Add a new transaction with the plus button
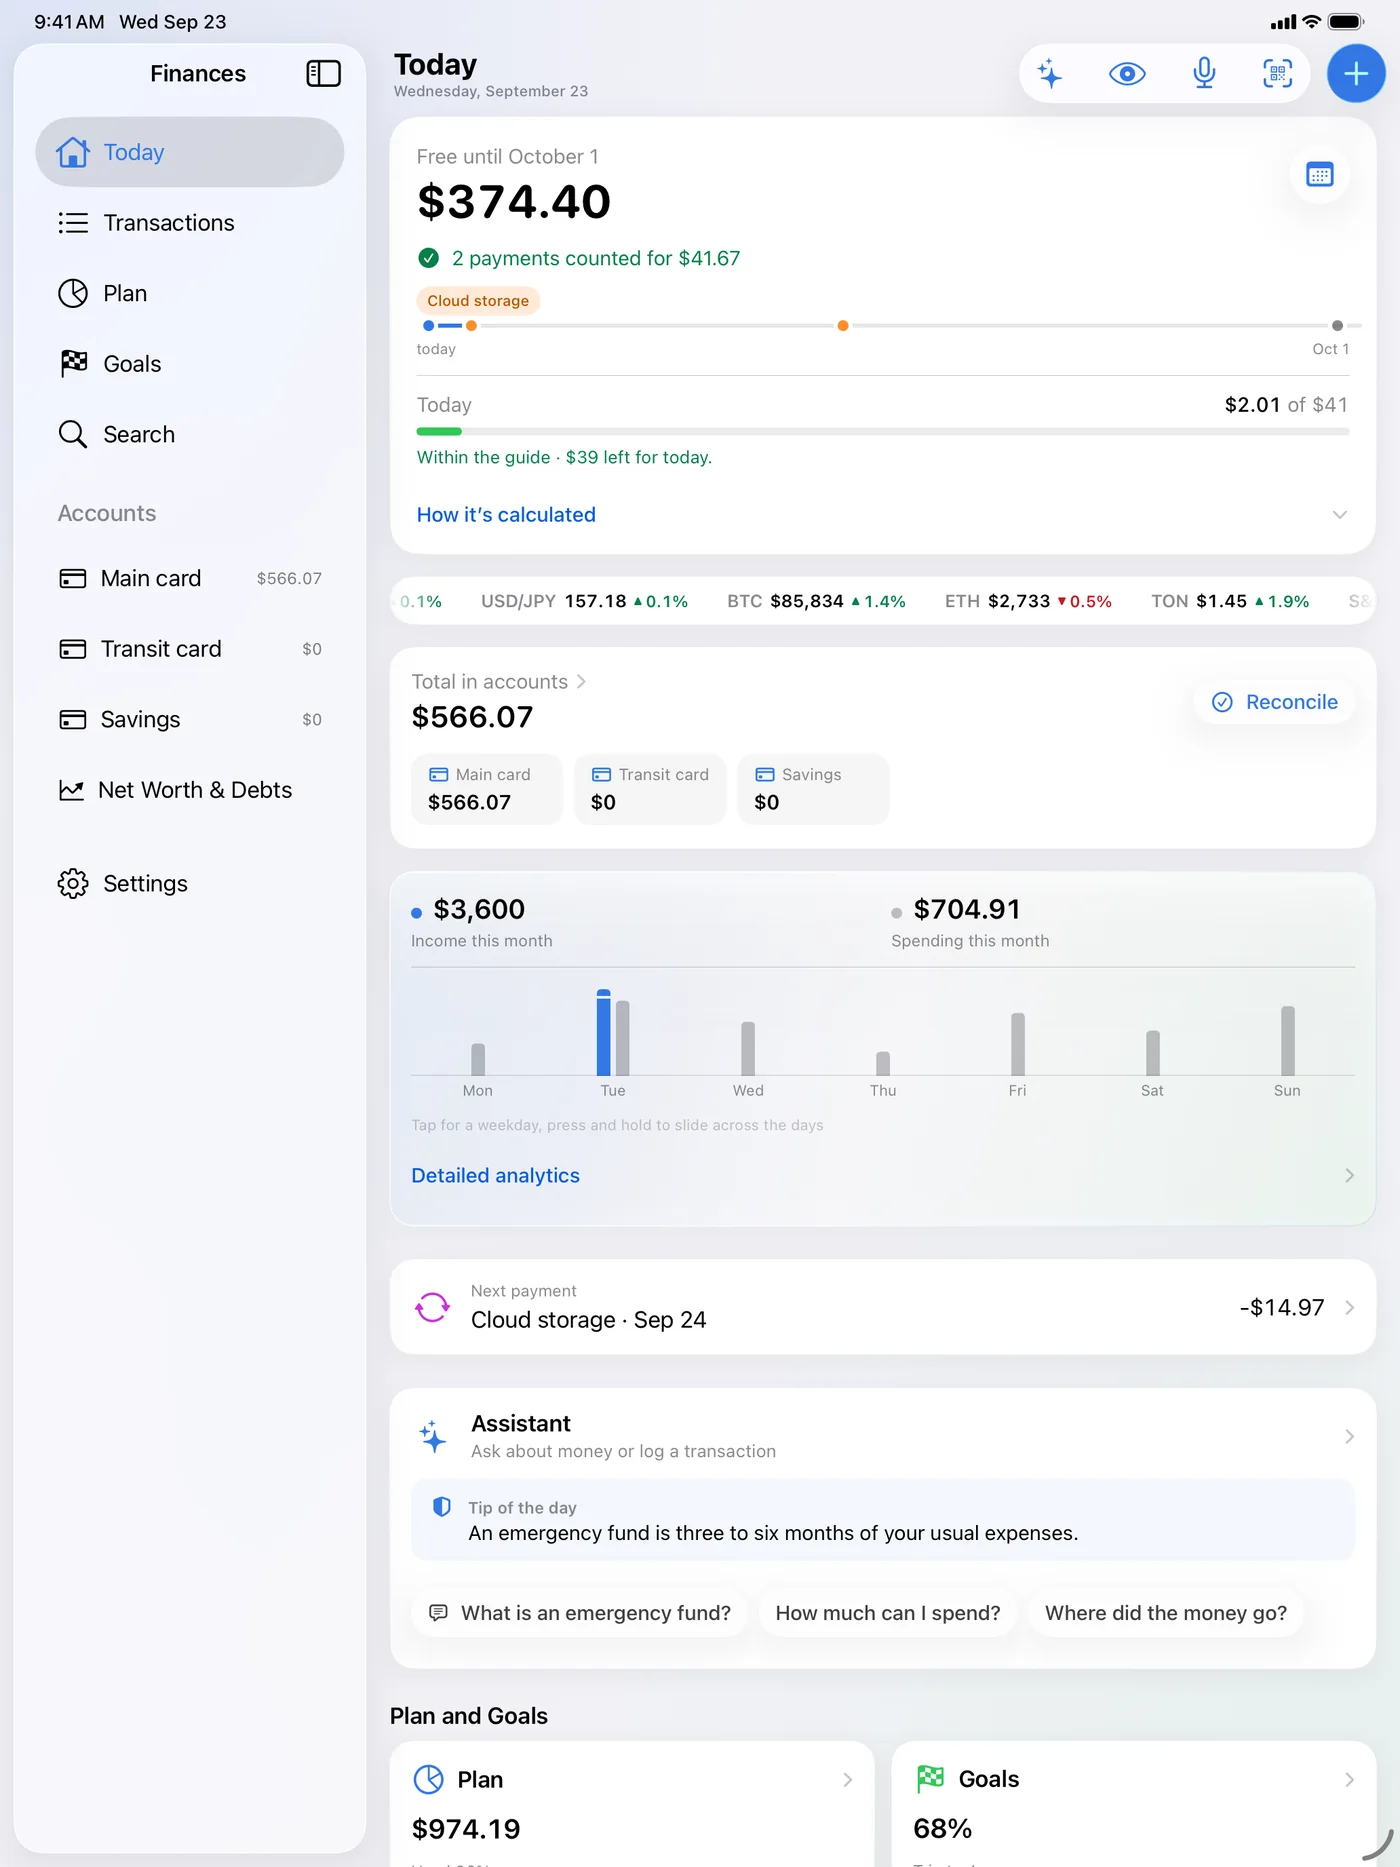Image resolution: width=1400 pixels, height=1867 pixels. tap(1356, 73)
